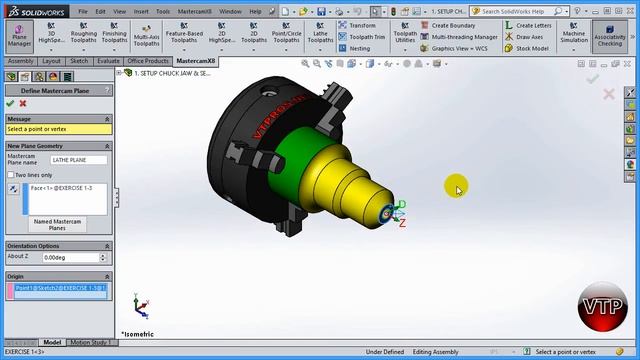Open the Roughing Toolpaths dropdown arrow
640x360 pixels.
[x=84, y=50]
